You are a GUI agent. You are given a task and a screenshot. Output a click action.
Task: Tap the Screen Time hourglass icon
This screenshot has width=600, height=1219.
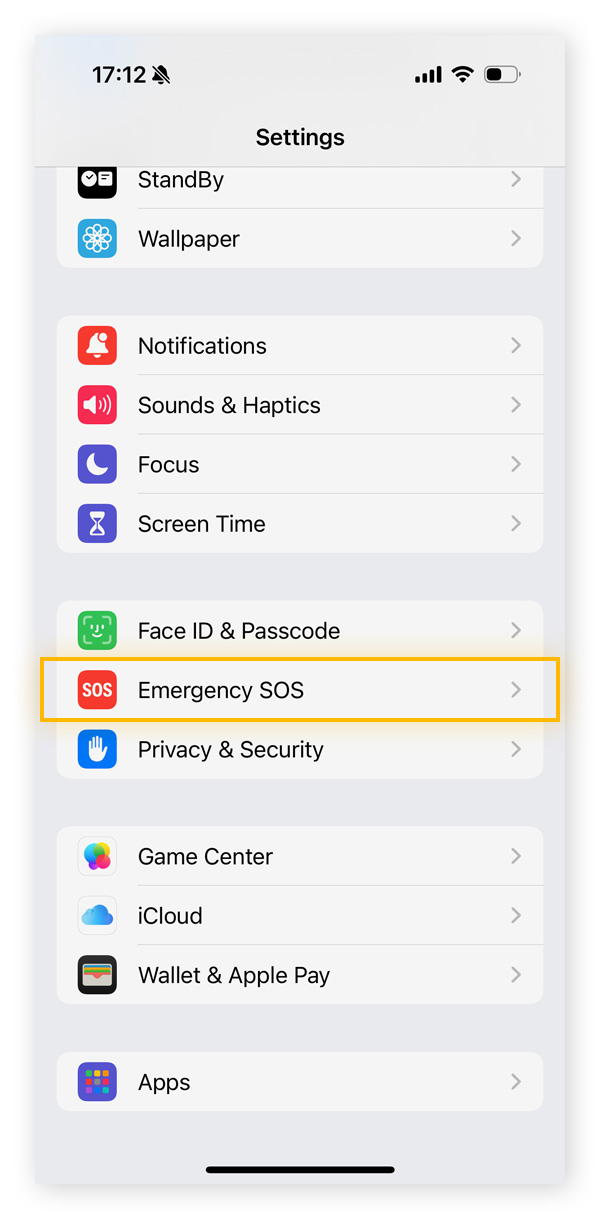(97, 523)
